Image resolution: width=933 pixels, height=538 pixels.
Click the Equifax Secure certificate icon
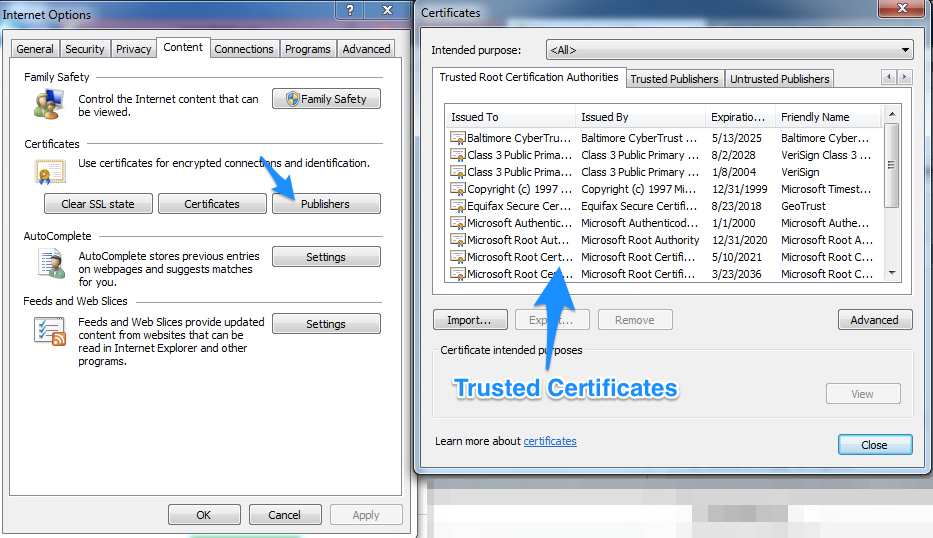458,207
